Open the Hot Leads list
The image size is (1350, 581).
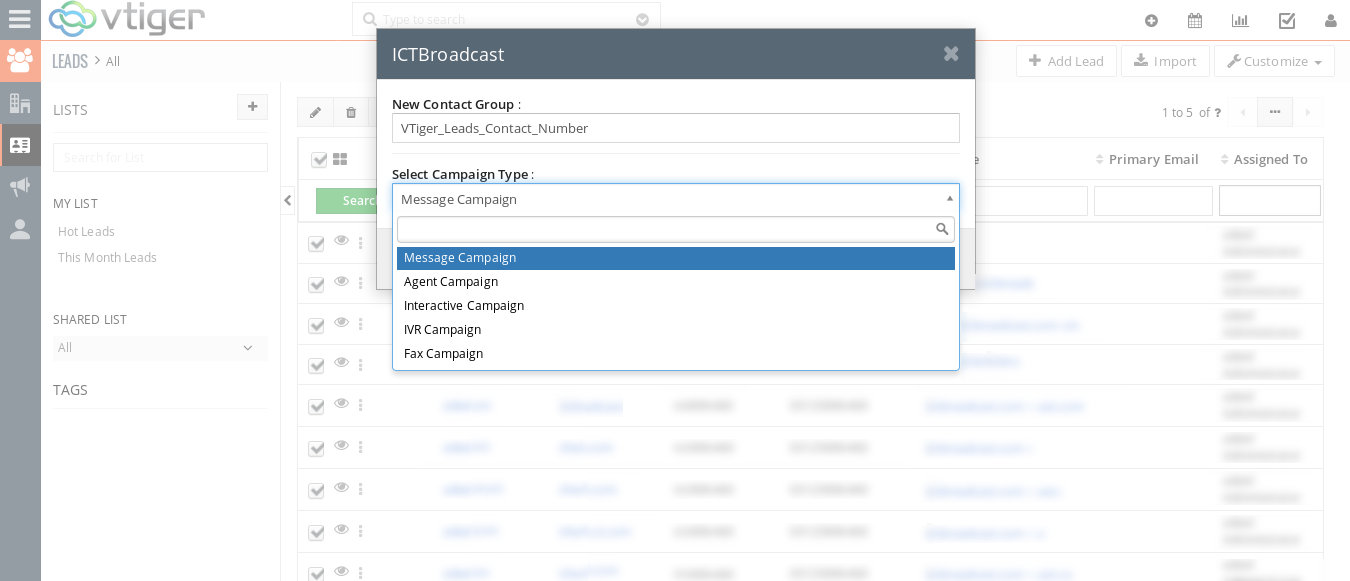tap(86, 231)
